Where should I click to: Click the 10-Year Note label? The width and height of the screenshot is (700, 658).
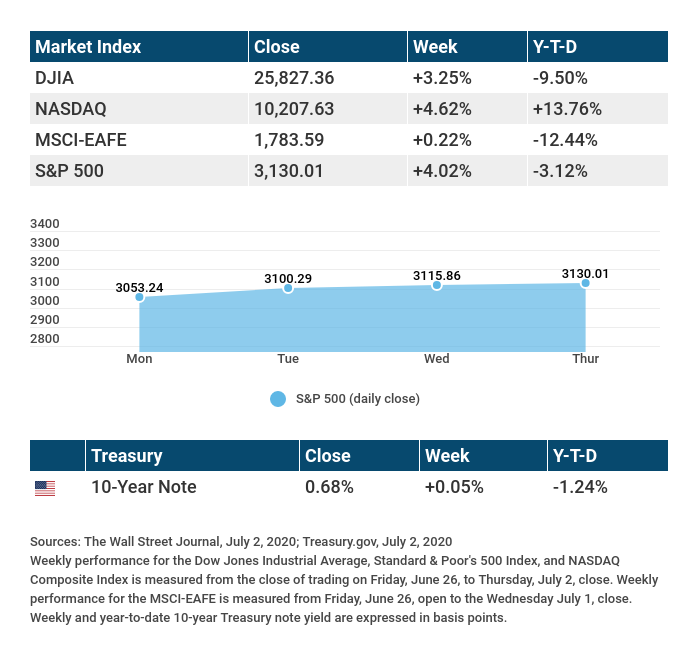(x=143, y=487)
